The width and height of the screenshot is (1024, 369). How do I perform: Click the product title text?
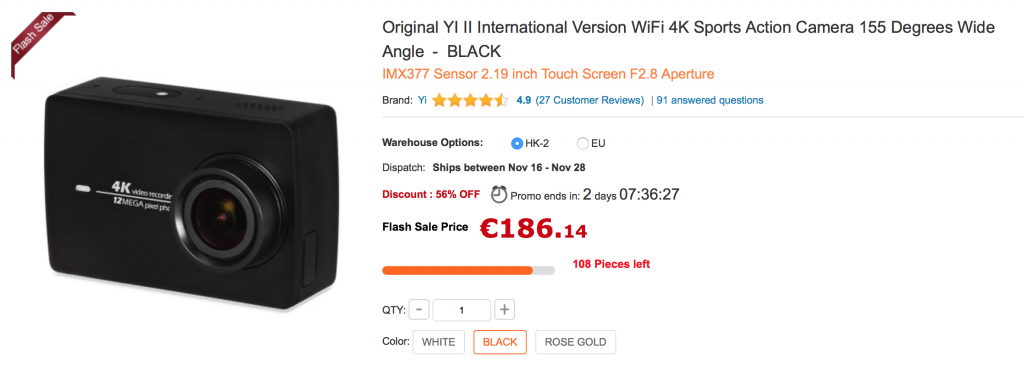(688, 39)
